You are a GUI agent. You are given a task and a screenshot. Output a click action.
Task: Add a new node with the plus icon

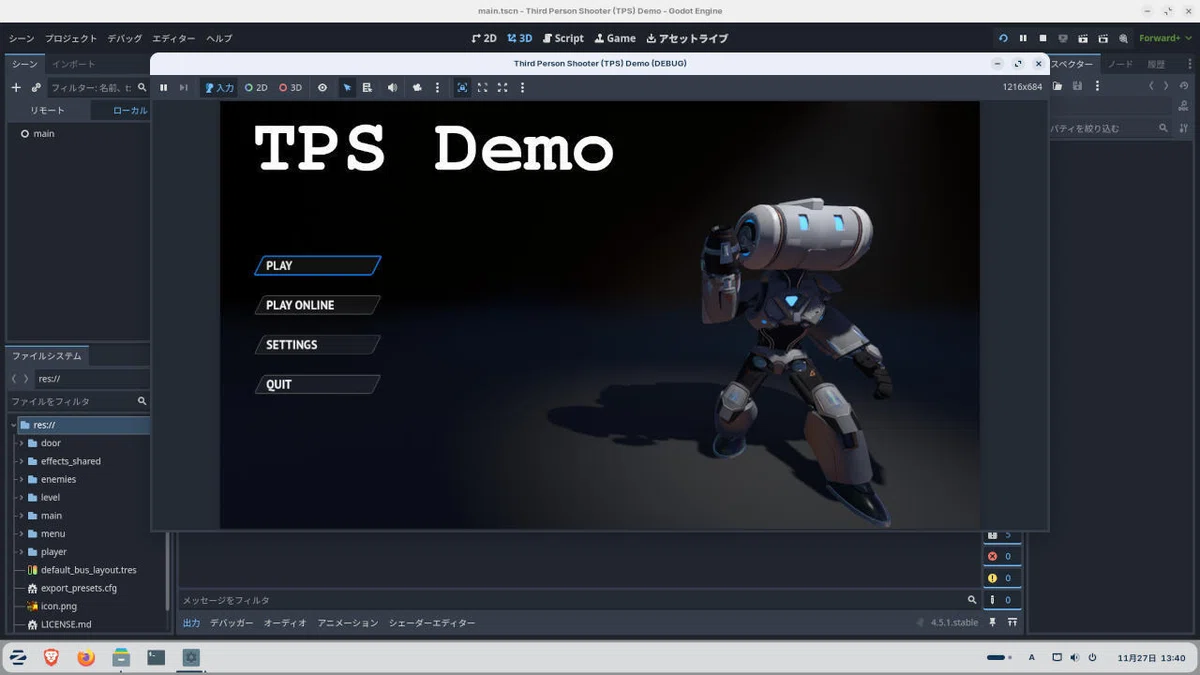click(16, 88)
